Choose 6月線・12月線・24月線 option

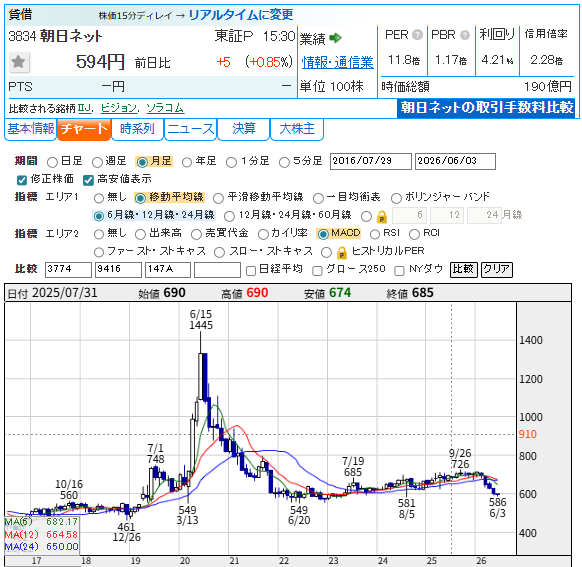[x=99, y=216]
